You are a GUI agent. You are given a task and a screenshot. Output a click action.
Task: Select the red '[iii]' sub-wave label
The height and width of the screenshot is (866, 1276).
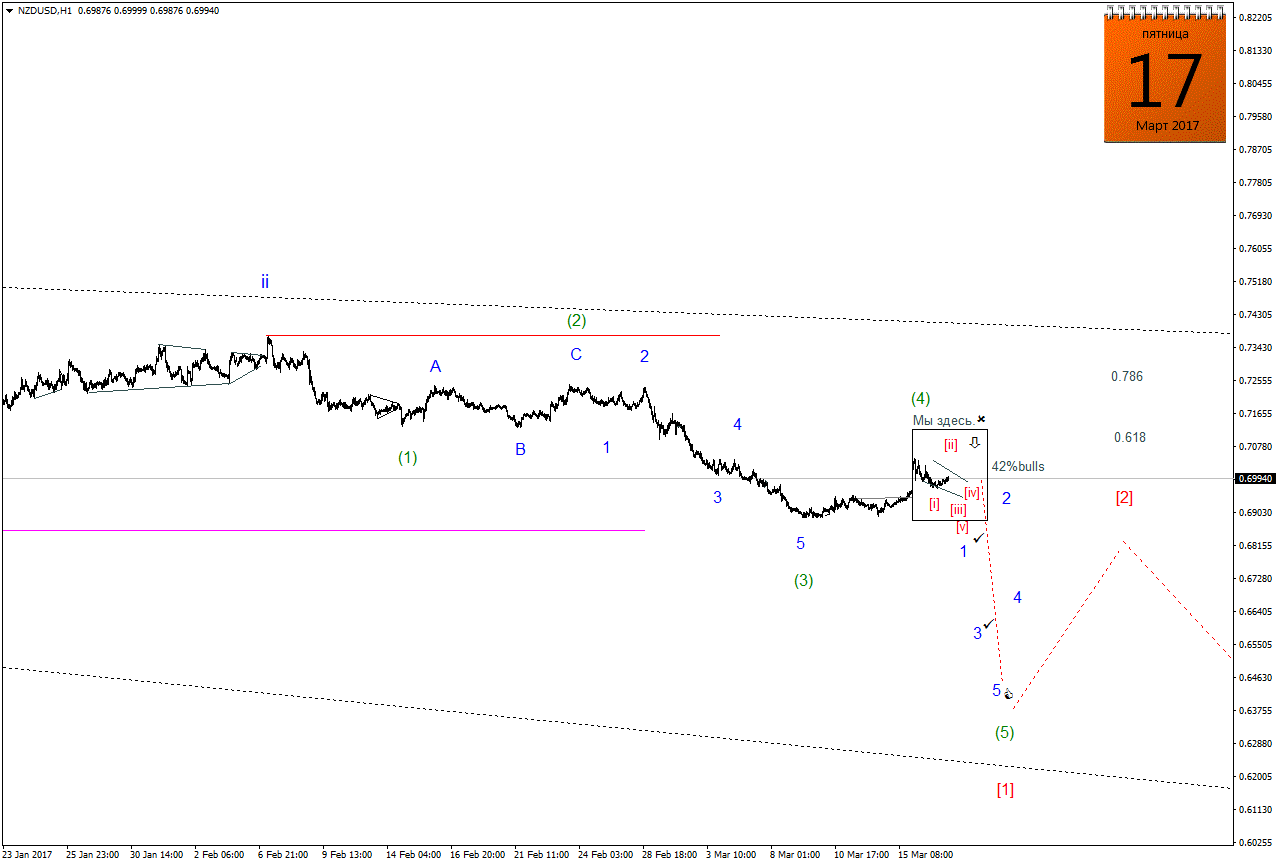pos(958,510)
